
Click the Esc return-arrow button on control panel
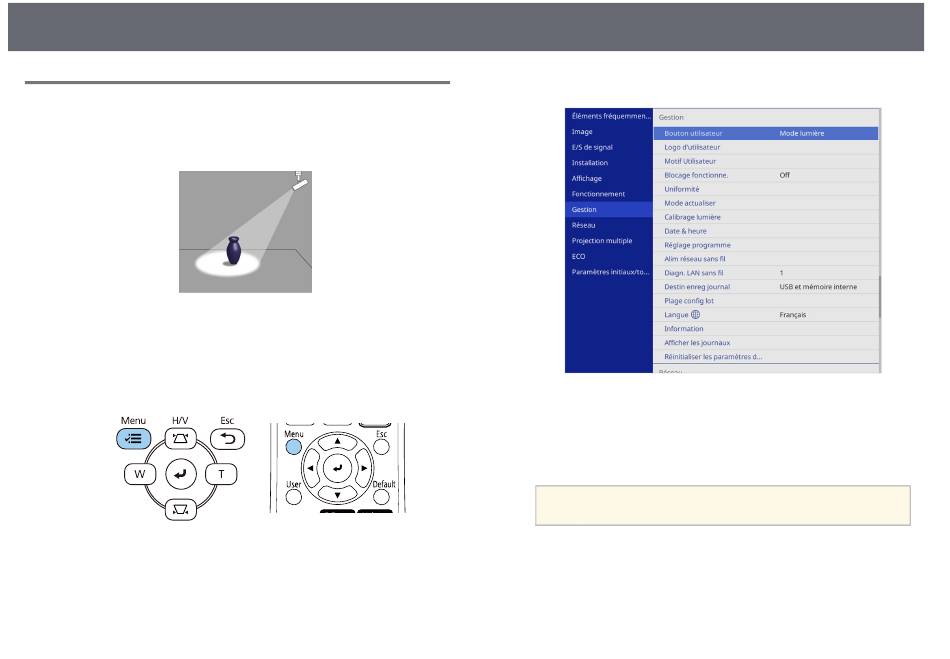coord(227,439)
